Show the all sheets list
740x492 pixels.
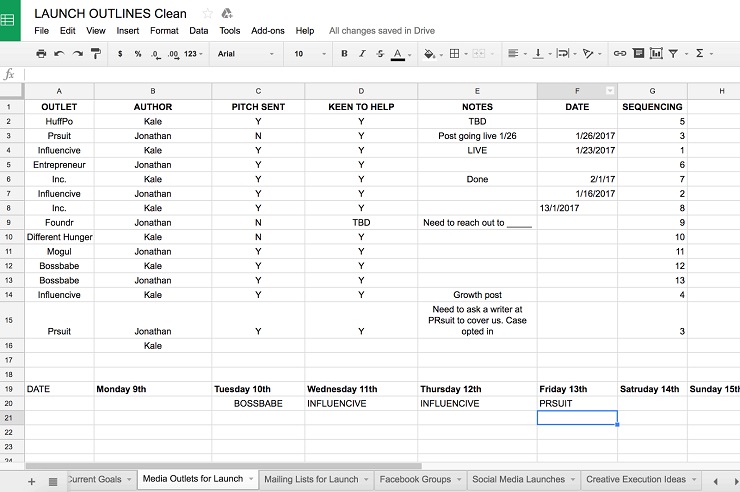pyautogui.click(x=53, y=482)
